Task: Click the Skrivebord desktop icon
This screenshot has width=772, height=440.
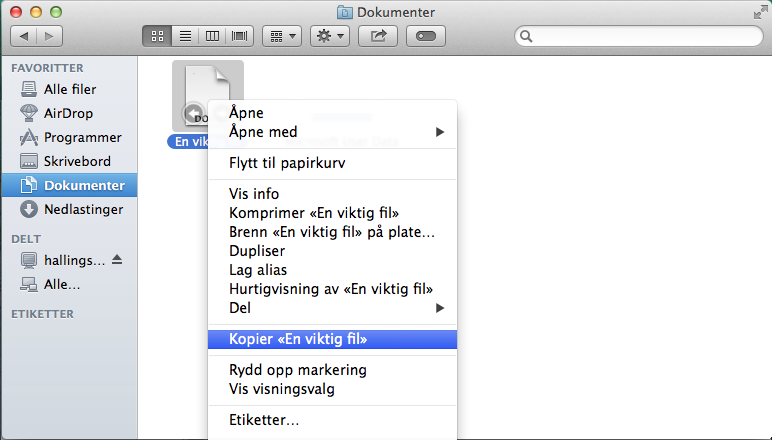Action: pos(29,161)
